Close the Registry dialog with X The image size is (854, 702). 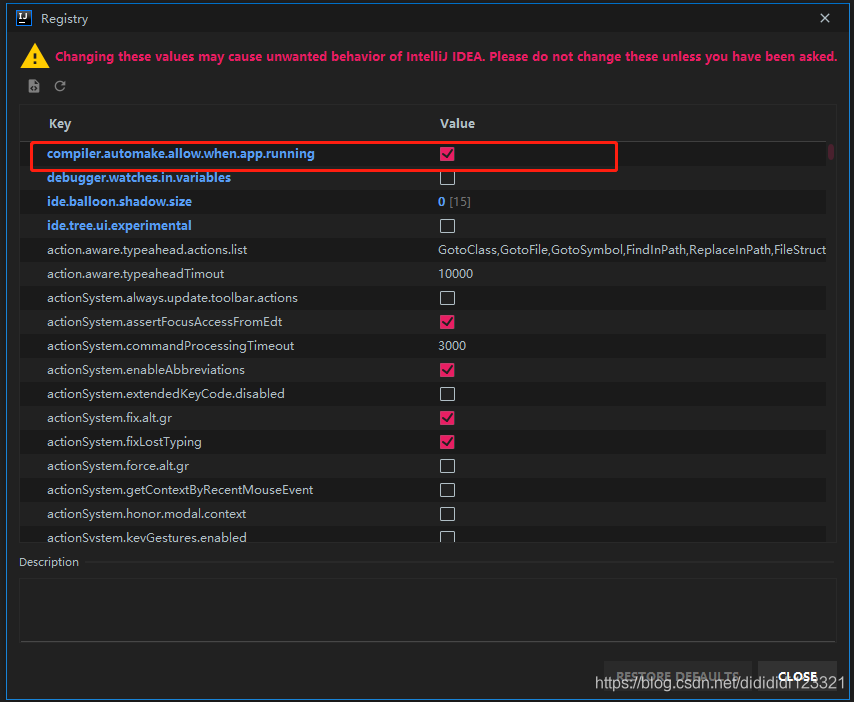click(x=825, y=18)
